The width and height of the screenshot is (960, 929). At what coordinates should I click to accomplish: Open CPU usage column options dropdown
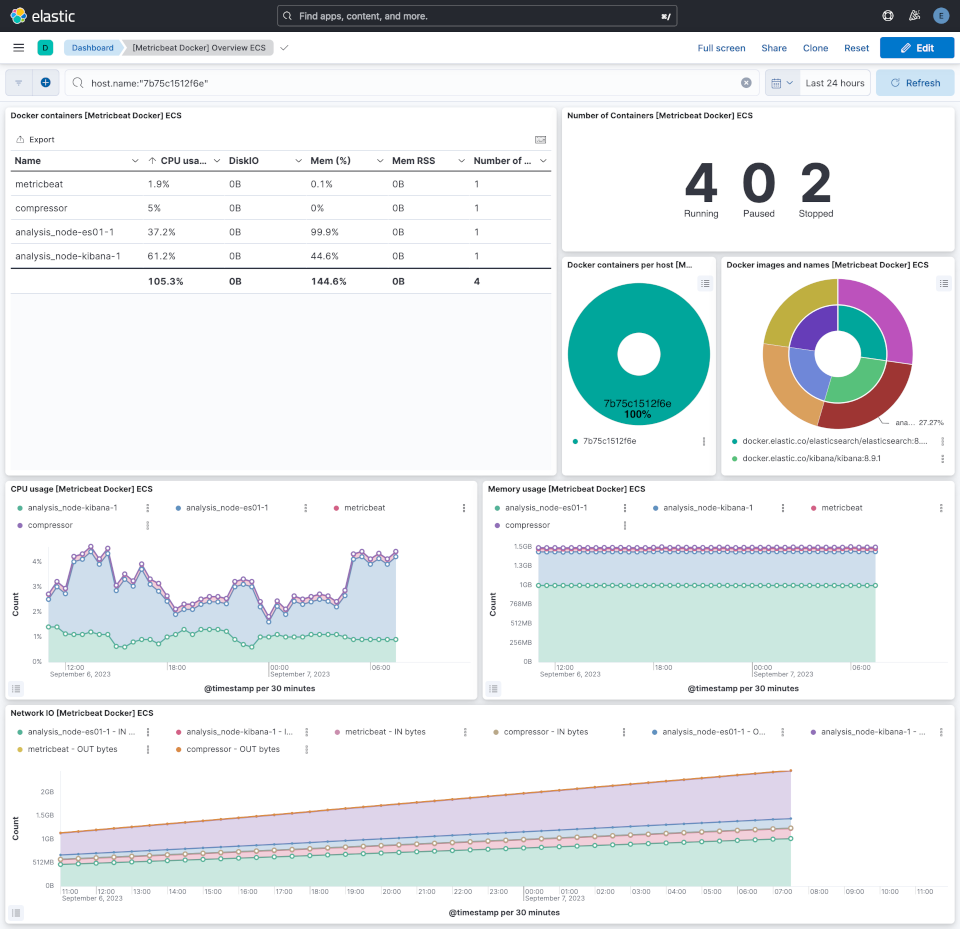tap(217, 161)
